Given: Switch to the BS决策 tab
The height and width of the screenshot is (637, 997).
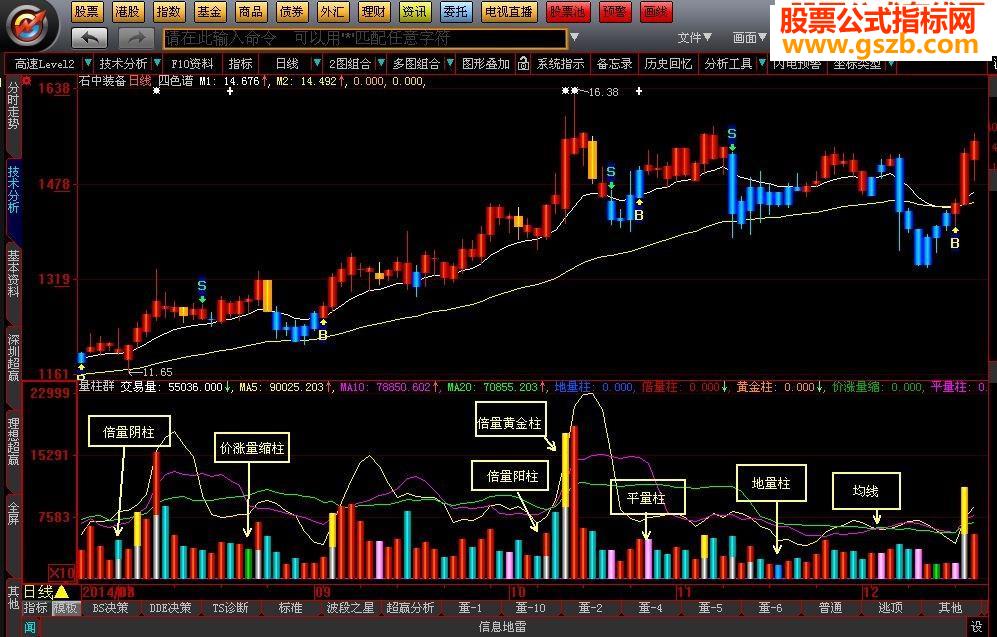Looking at the screenshot, I should pos(110,608).
